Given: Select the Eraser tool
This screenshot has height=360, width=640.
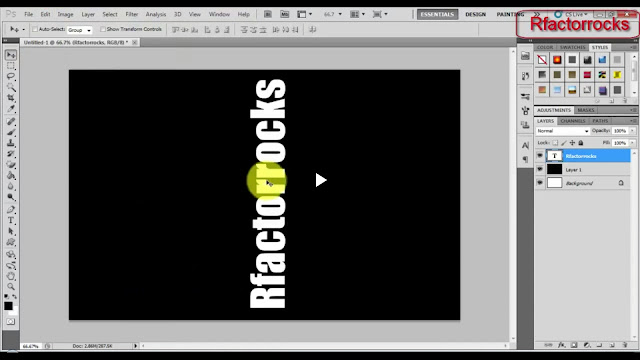Looking at the screenshot, I should pyautogui.click(x=11, y=164).
